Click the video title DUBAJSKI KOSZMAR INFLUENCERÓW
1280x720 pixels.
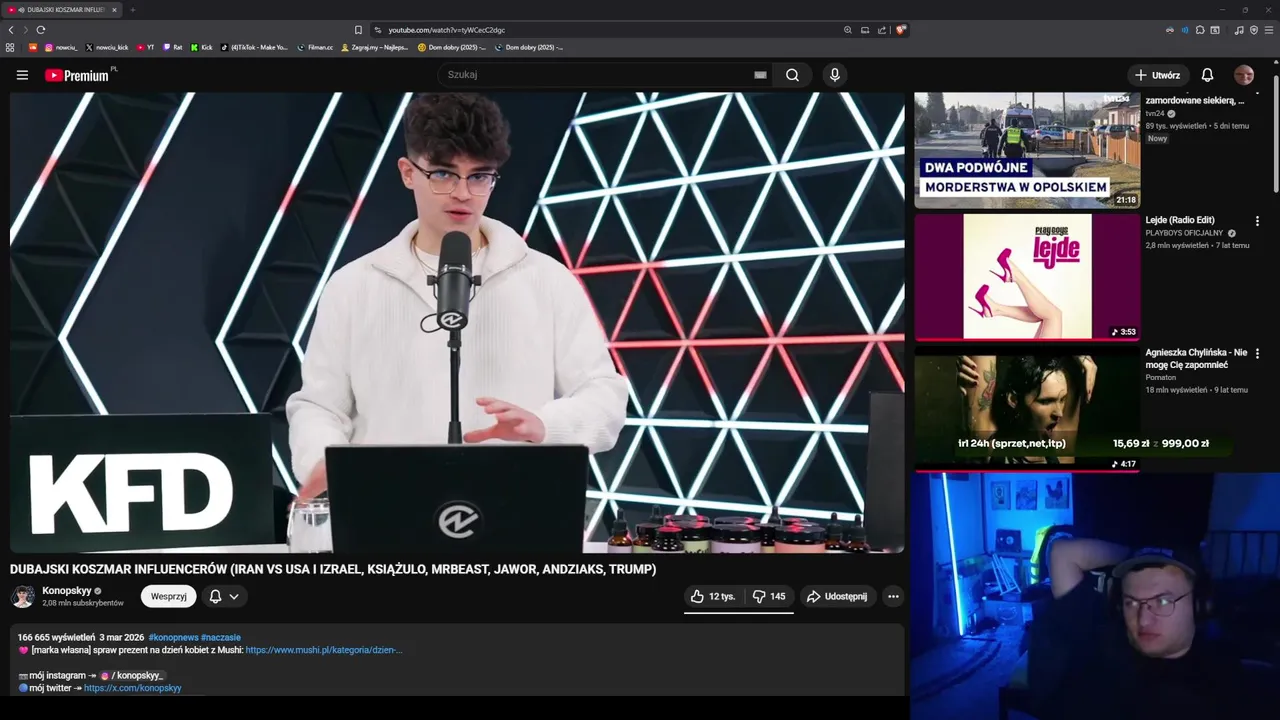333,569
